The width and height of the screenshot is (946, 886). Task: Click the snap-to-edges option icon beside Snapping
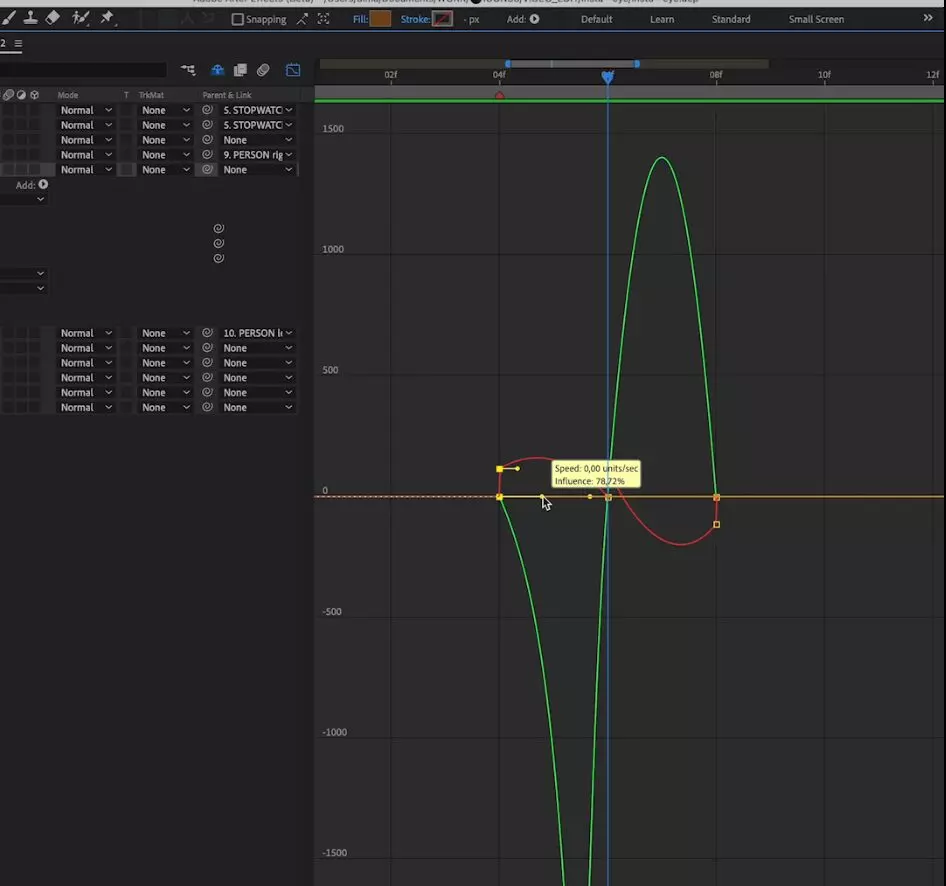click(302, 19)
